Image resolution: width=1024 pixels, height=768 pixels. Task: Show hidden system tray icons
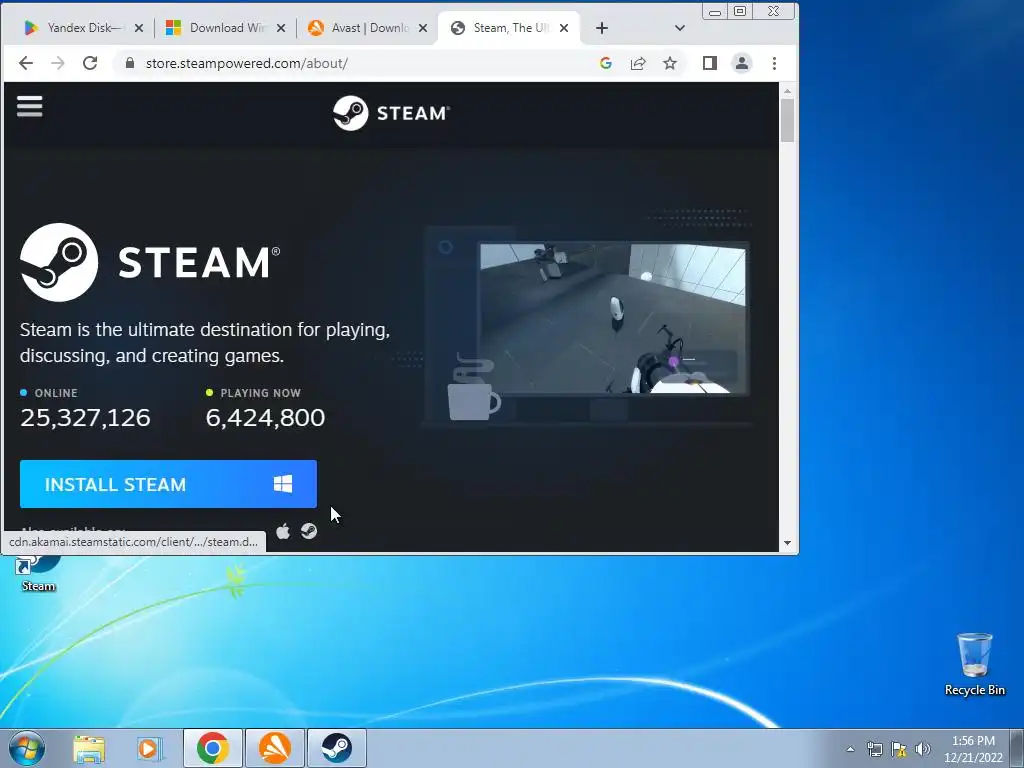tap(850, 749)
